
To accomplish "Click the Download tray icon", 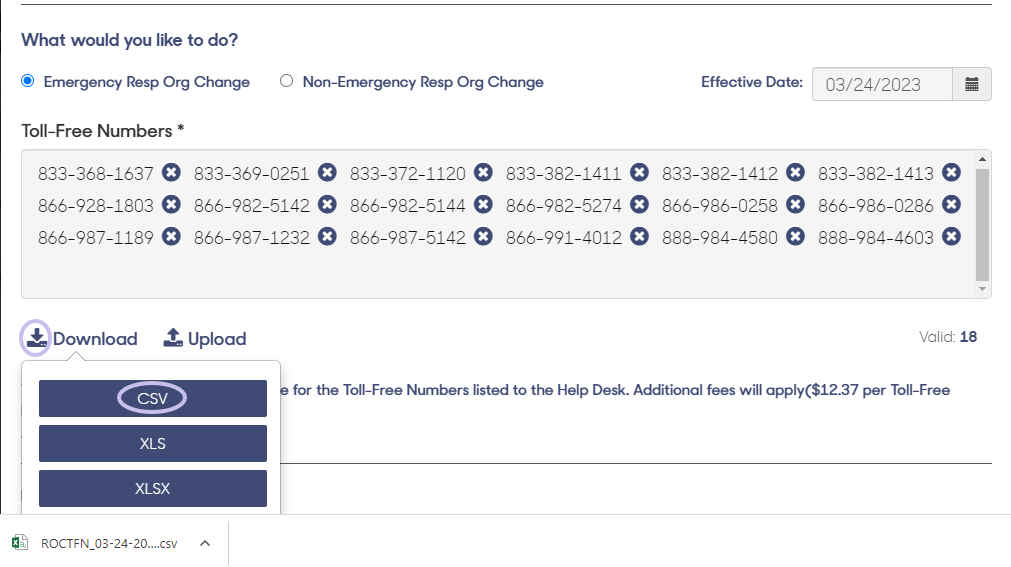I will pyautogui.click(x=36, y=337).
